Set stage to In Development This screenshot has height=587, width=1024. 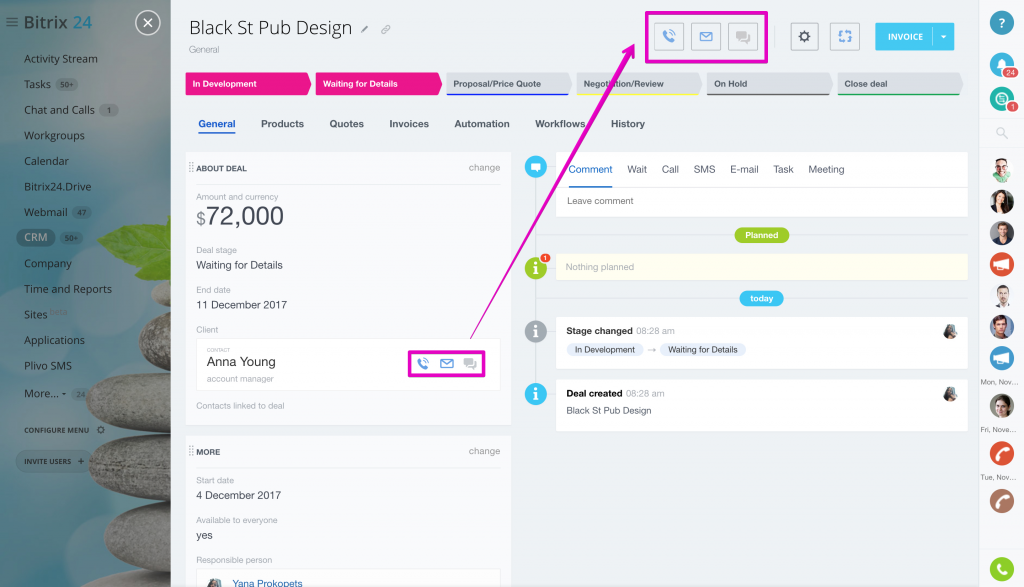click(x=247, y=84)
